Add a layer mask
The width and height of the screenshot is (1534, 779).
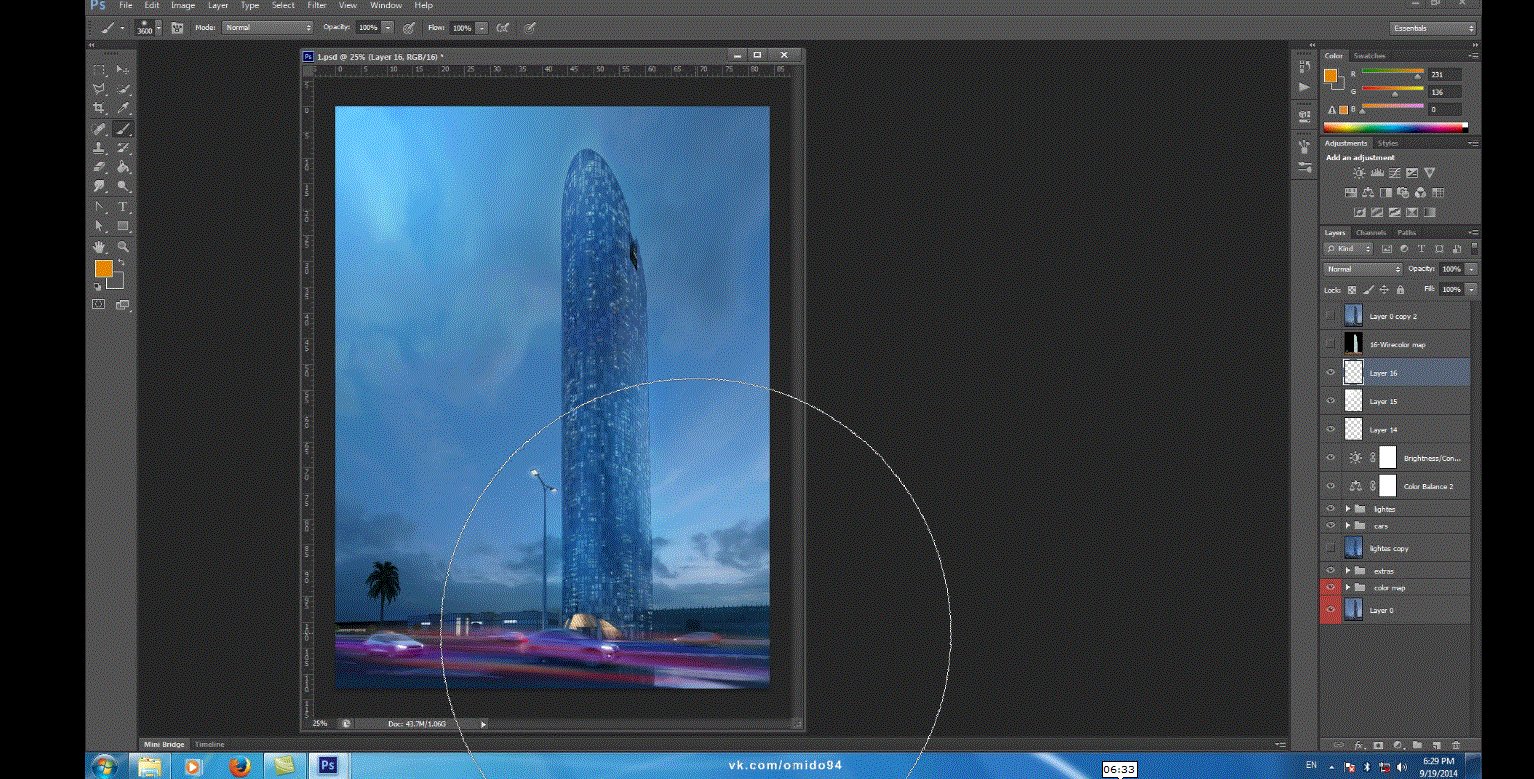[x=1378, y=745]
